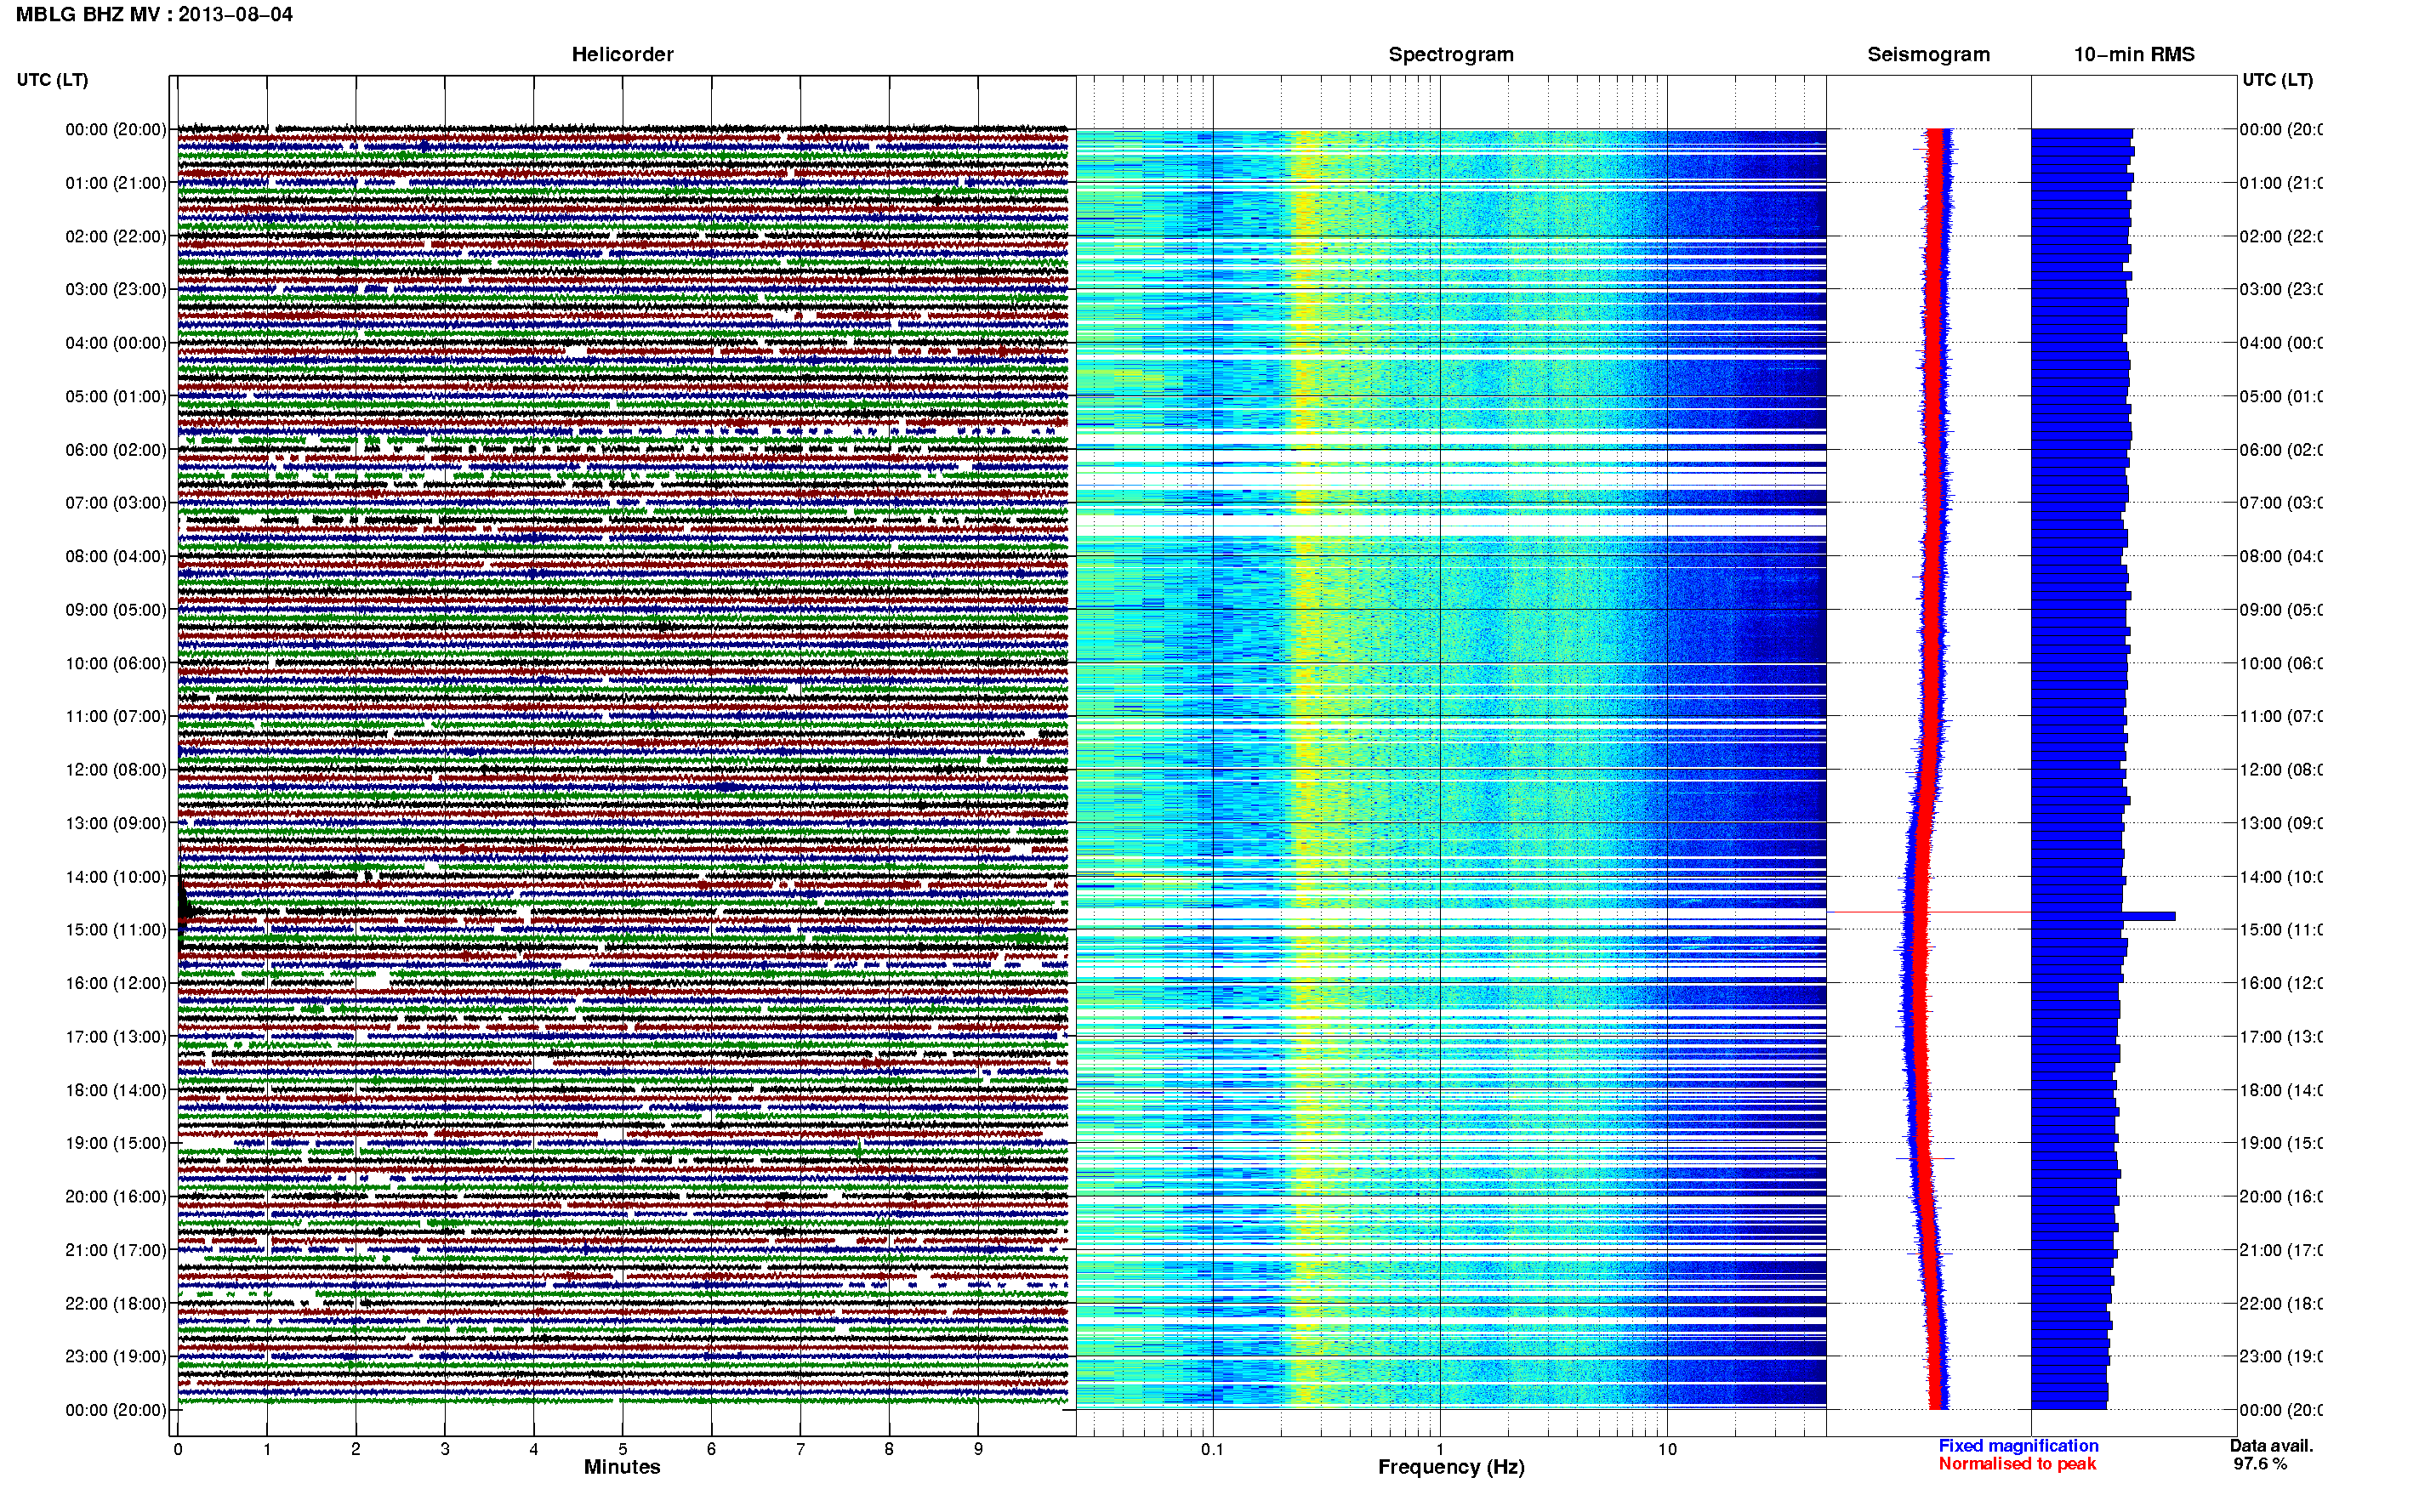Select the '05:00 (01:00)' time label on left axis

[x=116, y=396]
